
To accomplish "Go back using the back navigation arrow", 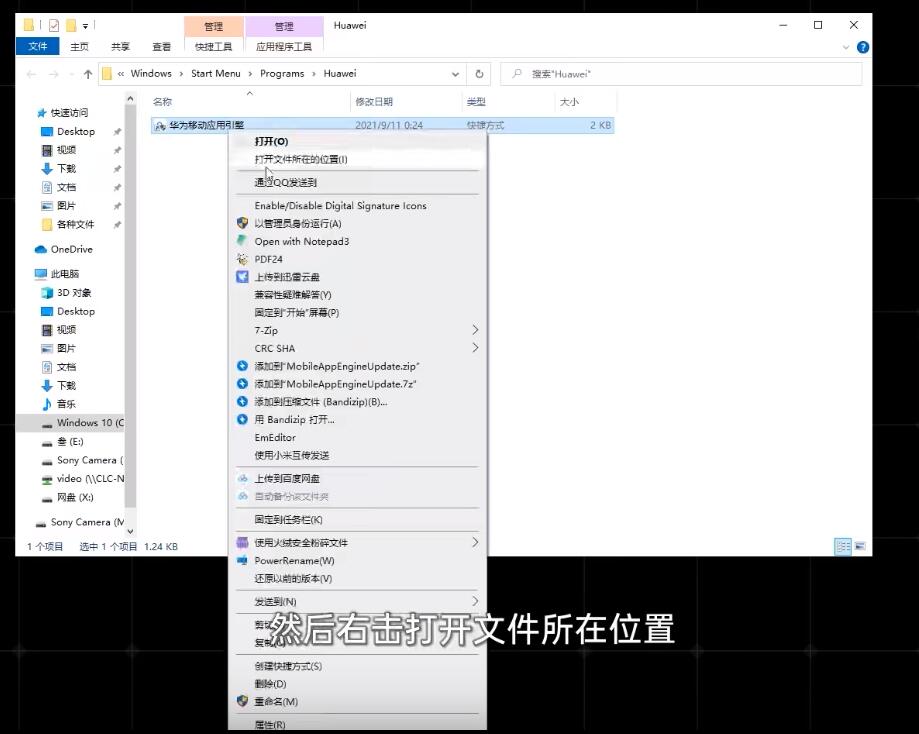I will click(31, 73).
